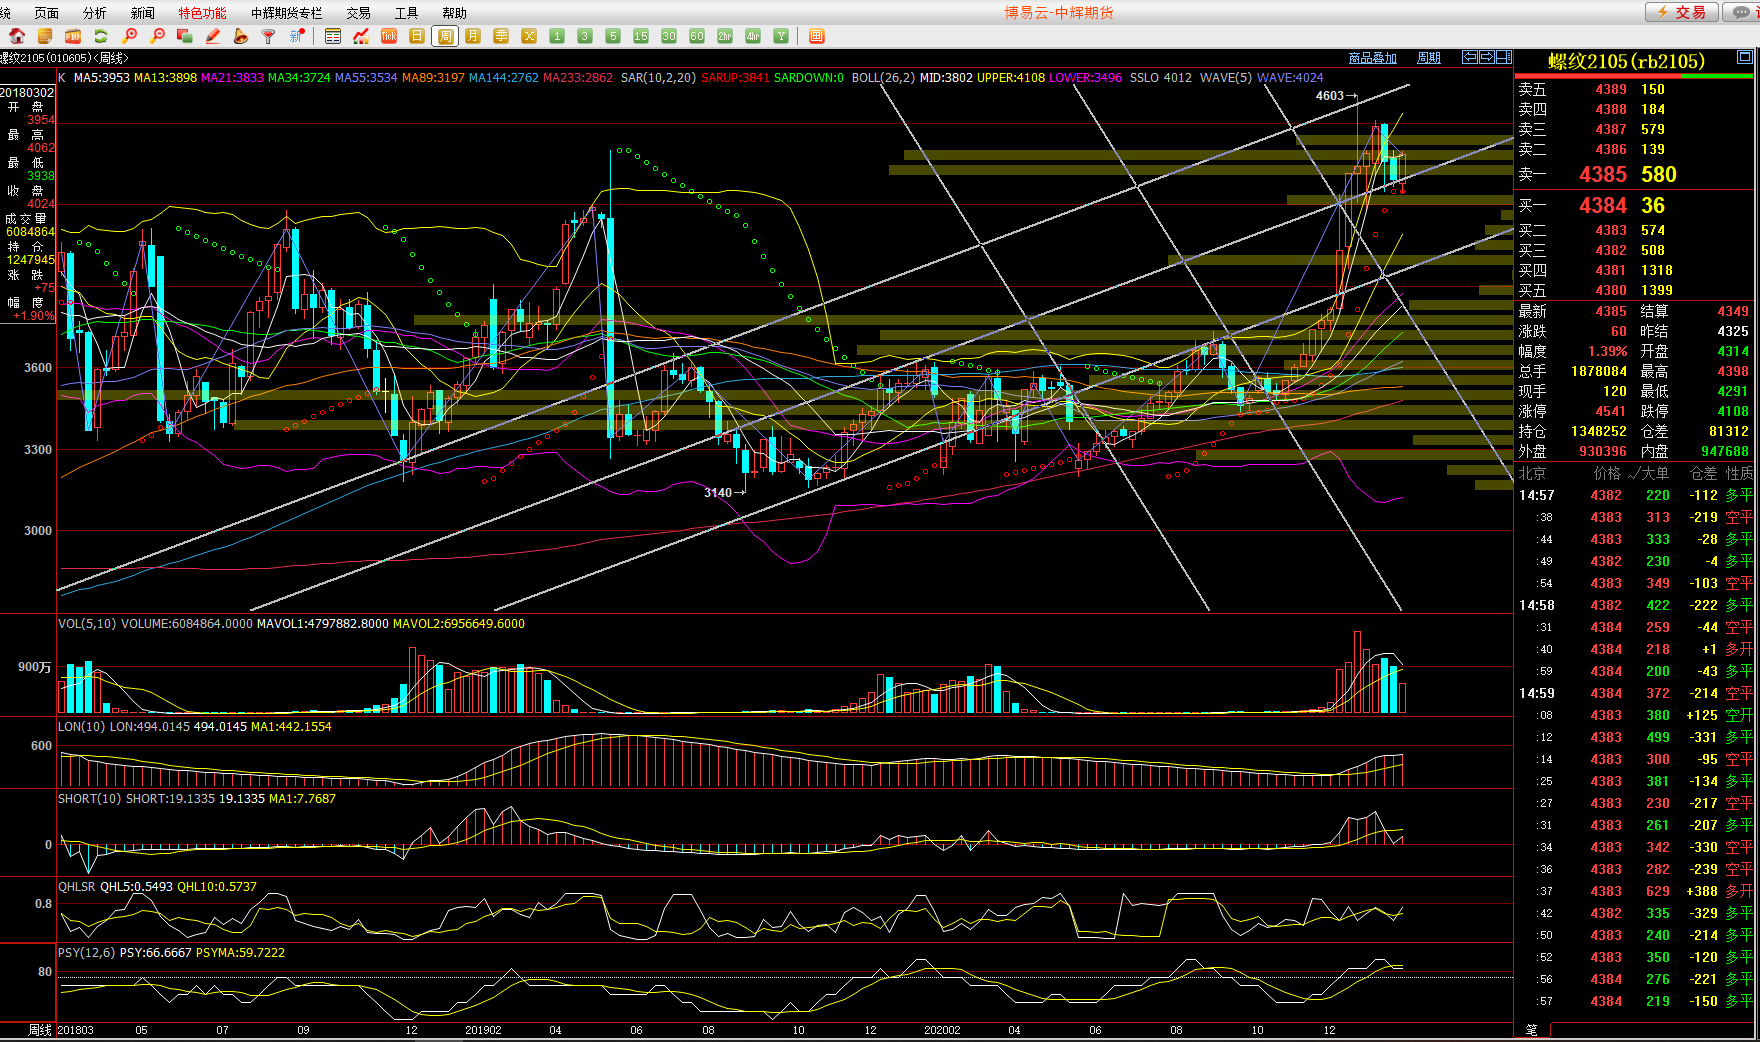Viewport: 1760px width, 1042px height.
Task: Click the green refresh arrows icon
Action: 101,36
